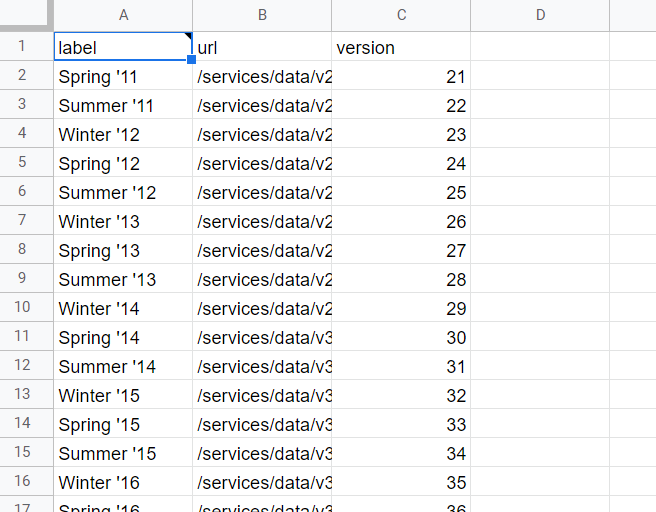The image size is (656, 512).
Task: Select column B header
Action: coord(262,15)
